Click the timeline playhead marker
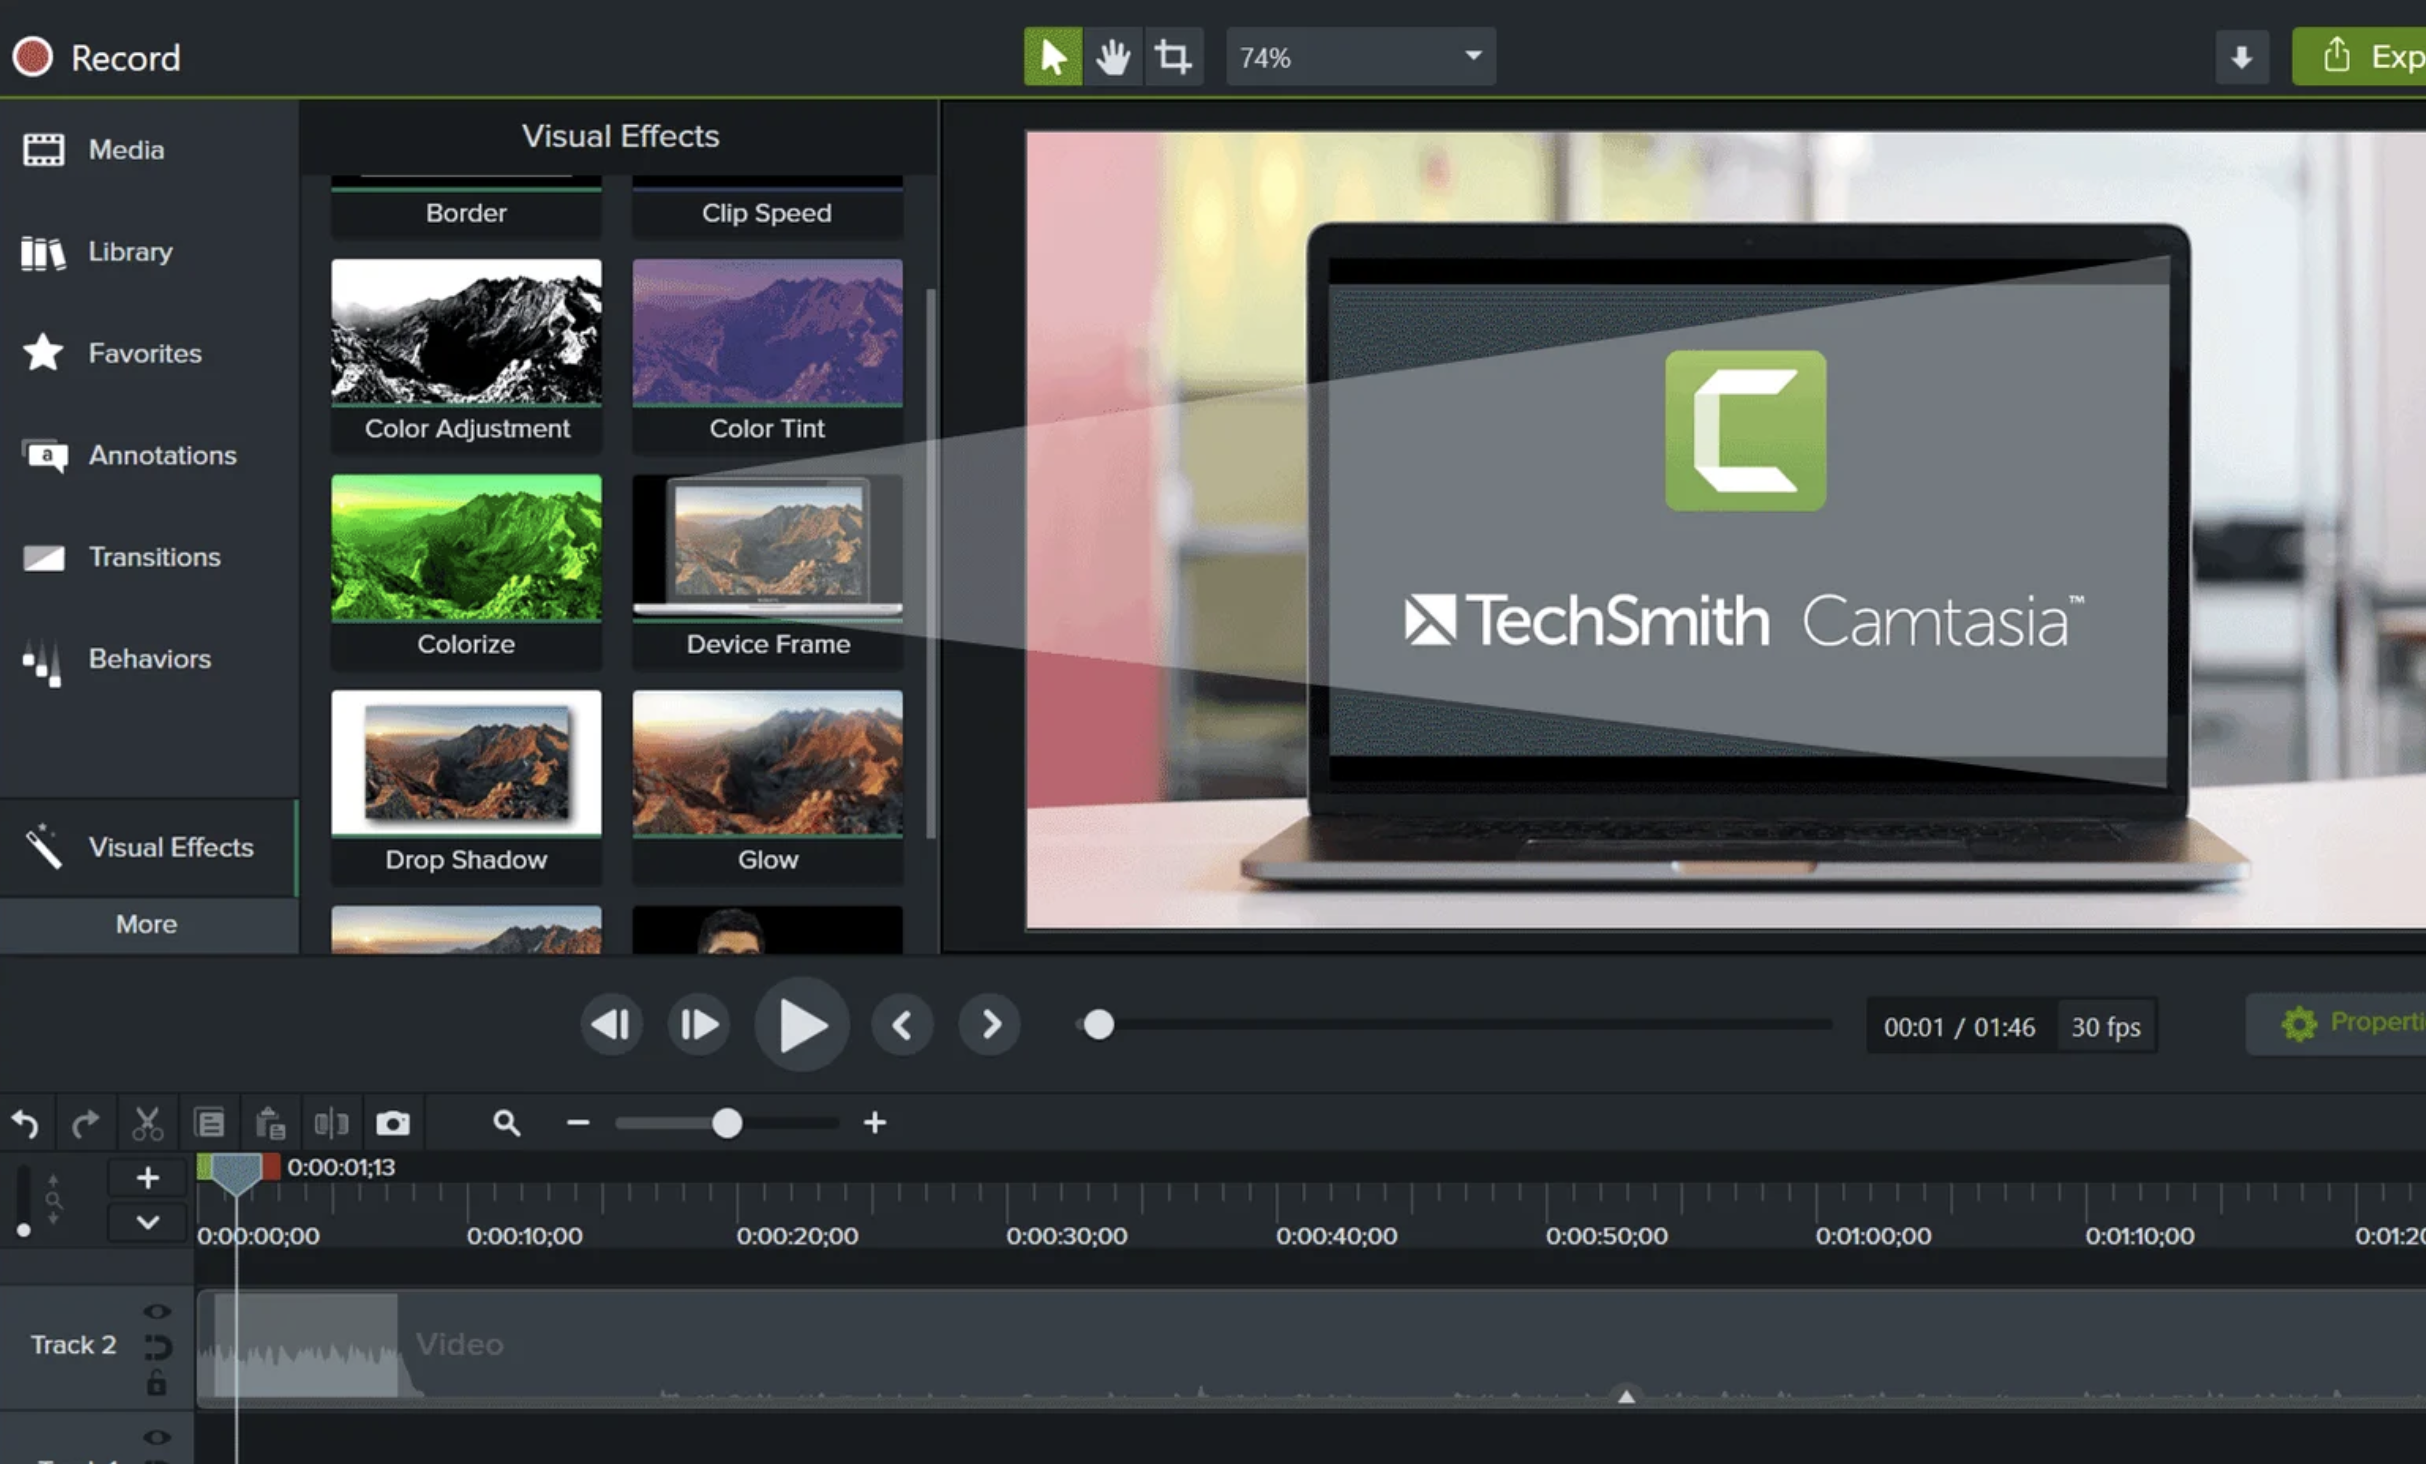Image resolution: width=2426 pixels, height=1464 pixels. click(236, 1174)
